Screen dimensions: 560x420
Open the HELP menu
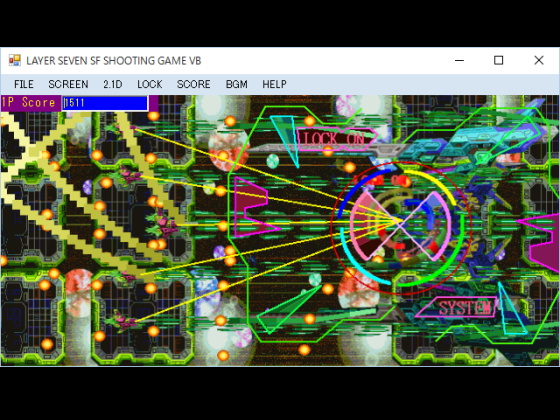click(x=274, y=84)
